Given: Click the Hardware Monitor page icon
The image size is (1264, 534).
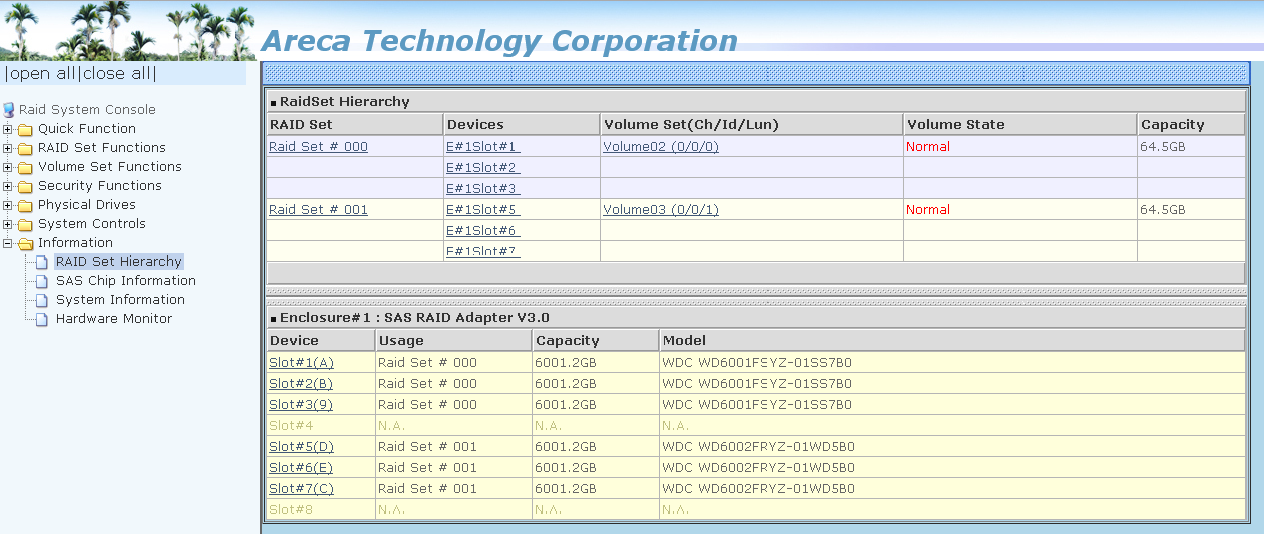Looking at the screenshot, I should click(x=42, y=319).
